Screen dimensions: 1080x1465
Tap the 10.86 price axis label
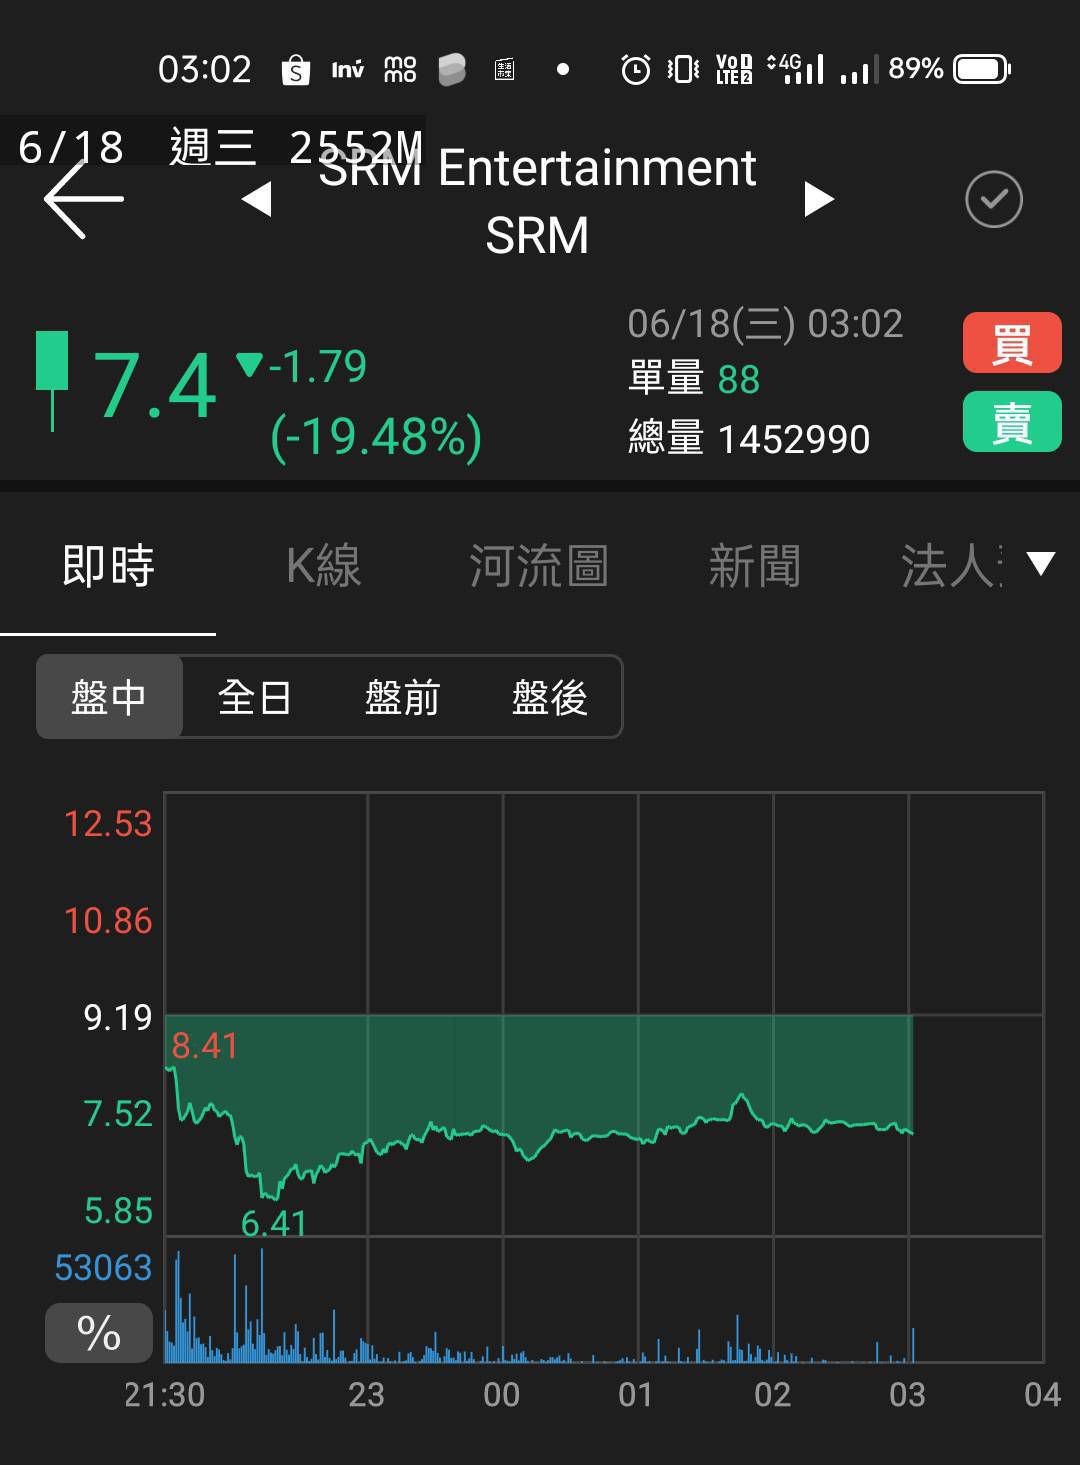pyautogui.click(x=108, y=921)
